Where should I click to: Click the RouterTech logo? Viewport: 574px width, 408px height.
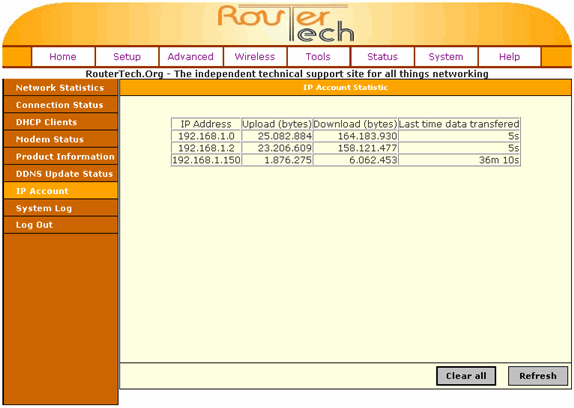pos(286,23)
